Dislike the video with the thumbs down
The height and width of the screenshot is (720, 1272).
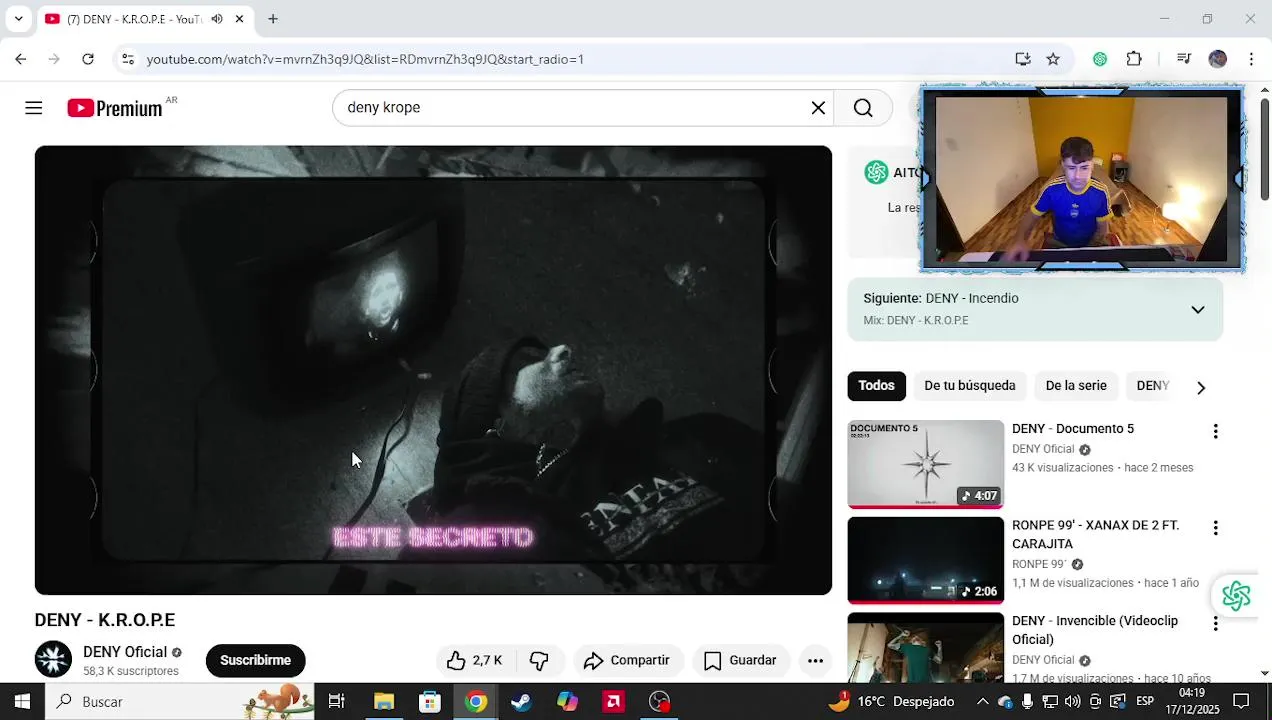click(x=539, y=660)
